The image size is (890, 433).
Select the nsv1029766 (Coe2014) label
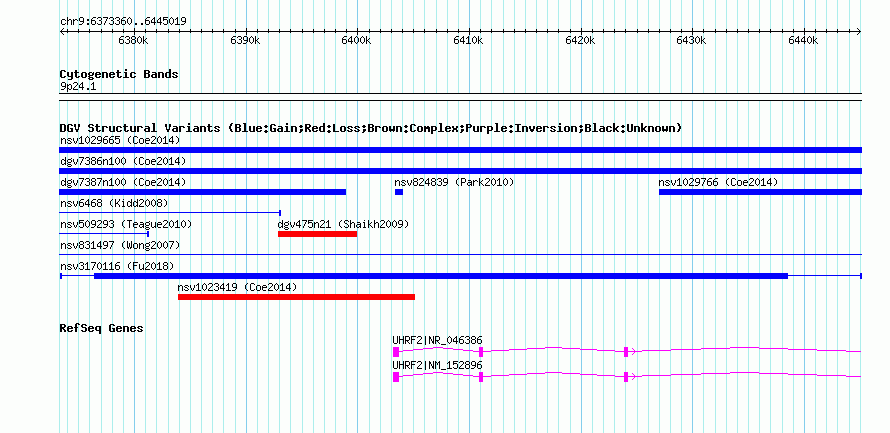coord(718,182)
